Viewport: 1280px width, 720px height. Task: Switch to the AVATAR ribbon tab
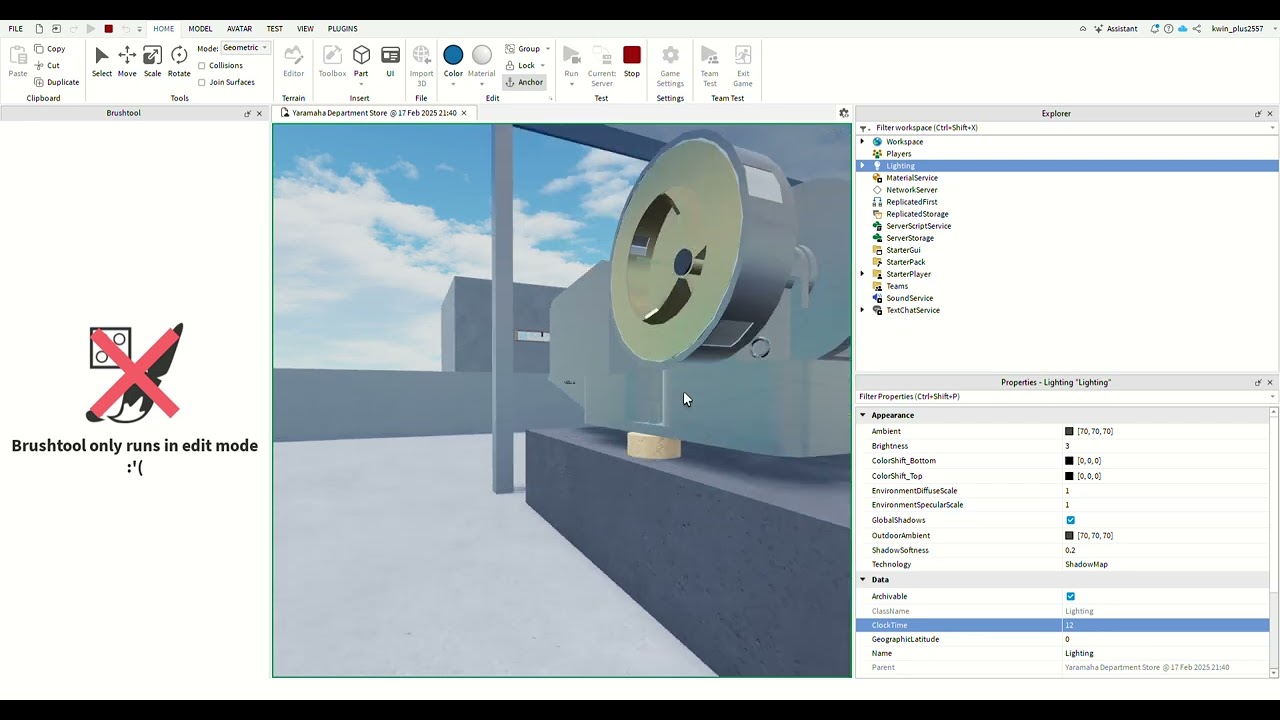pyautogui.click(x=239, y=29)
